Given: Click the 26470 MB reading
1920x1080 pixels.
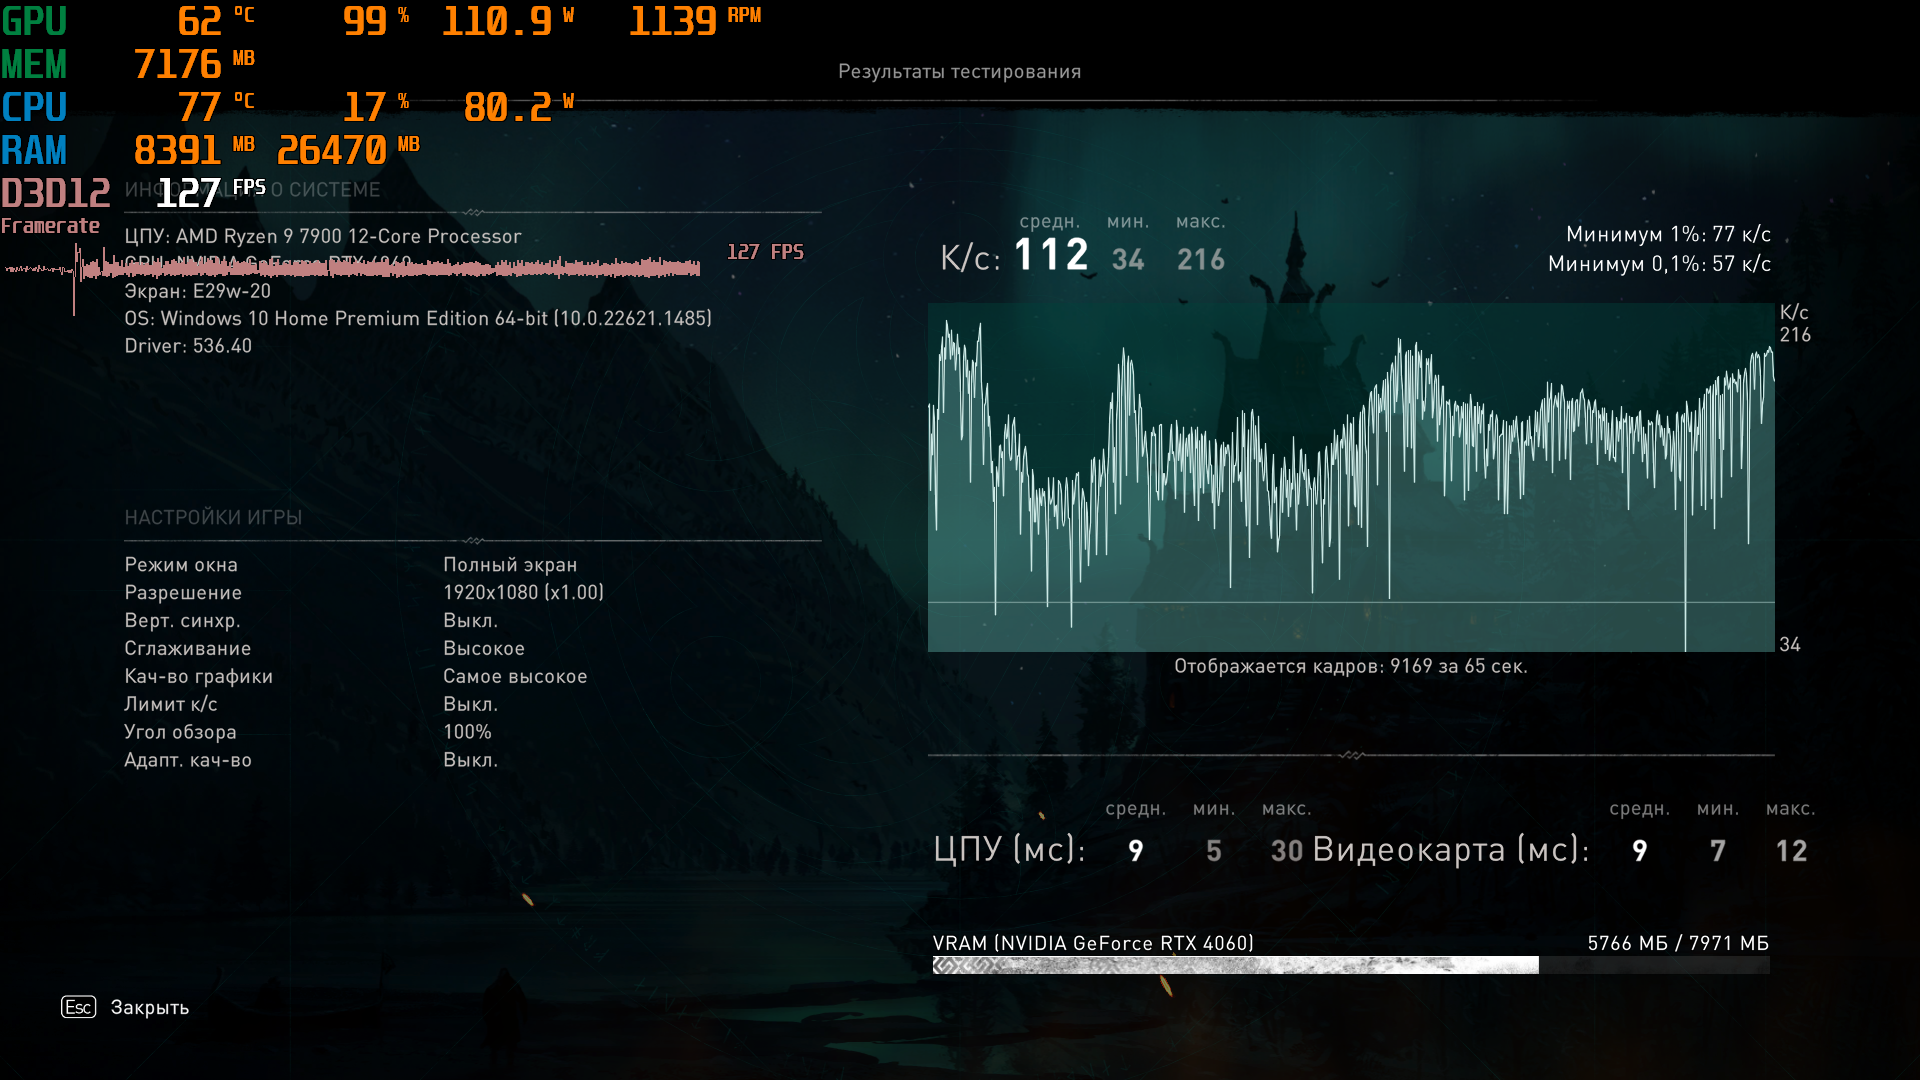Looking at the screenshot, I should coord(348,150).
